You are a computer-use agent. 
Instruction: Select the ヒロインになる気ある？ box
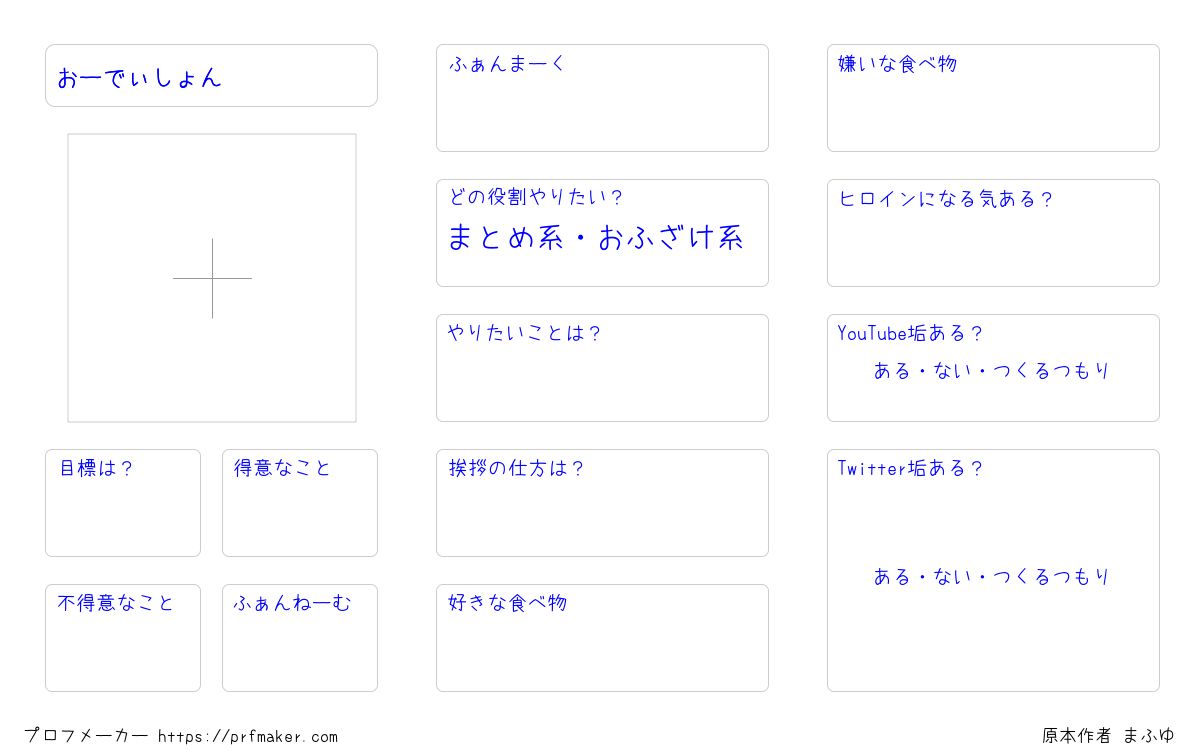coord(993,233)
